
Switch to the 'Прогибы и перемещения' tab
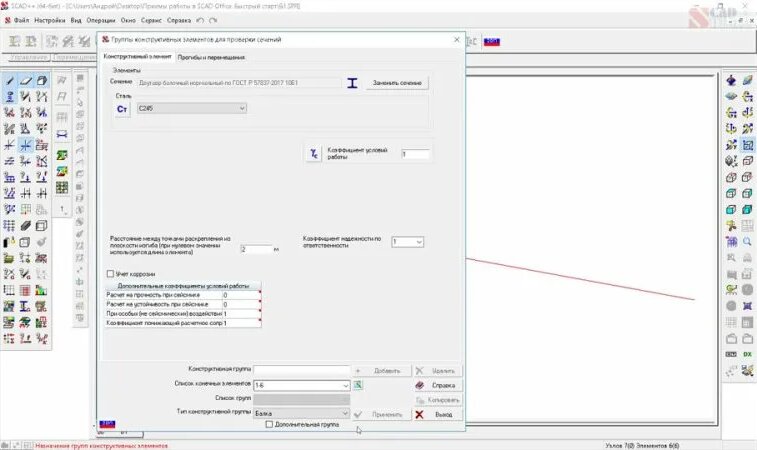211,57
